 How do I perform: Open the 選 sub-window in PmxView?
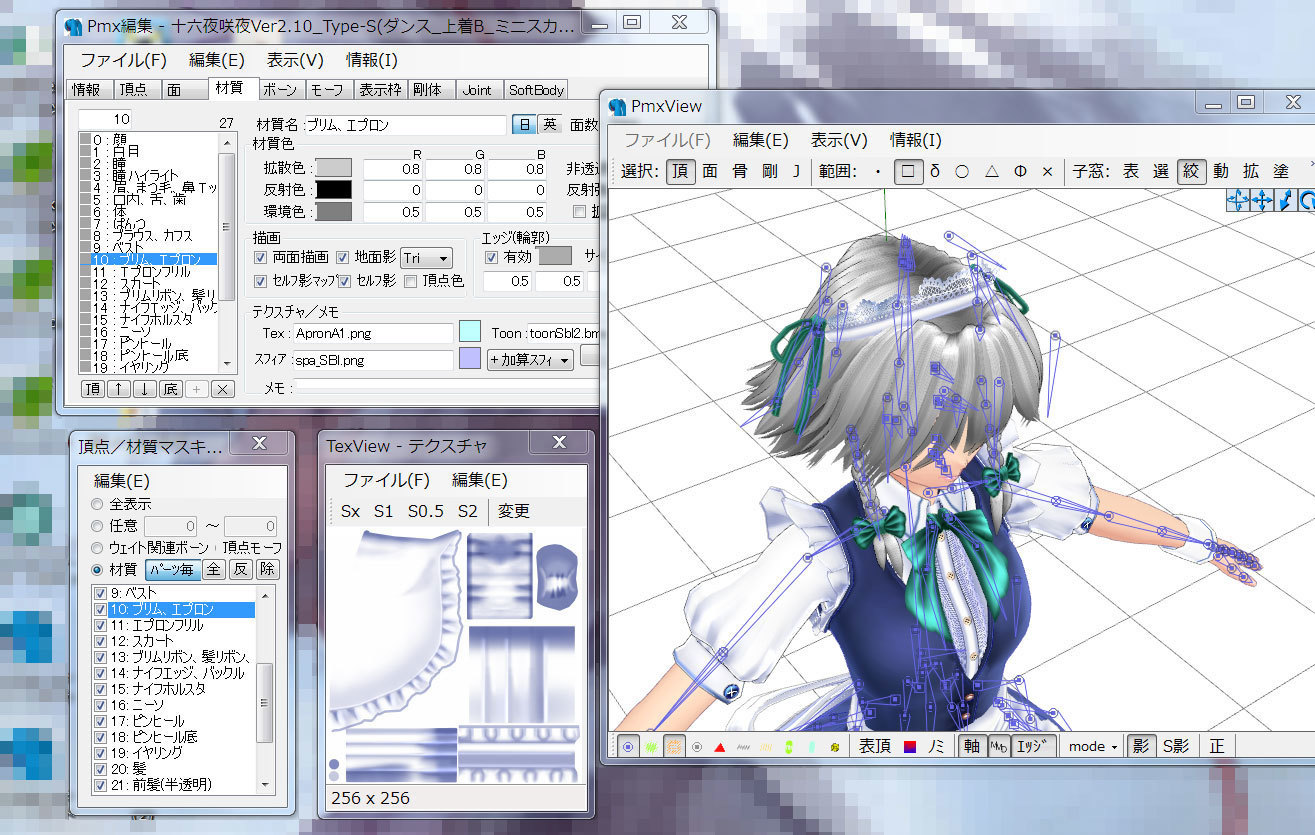point(1161,171)
